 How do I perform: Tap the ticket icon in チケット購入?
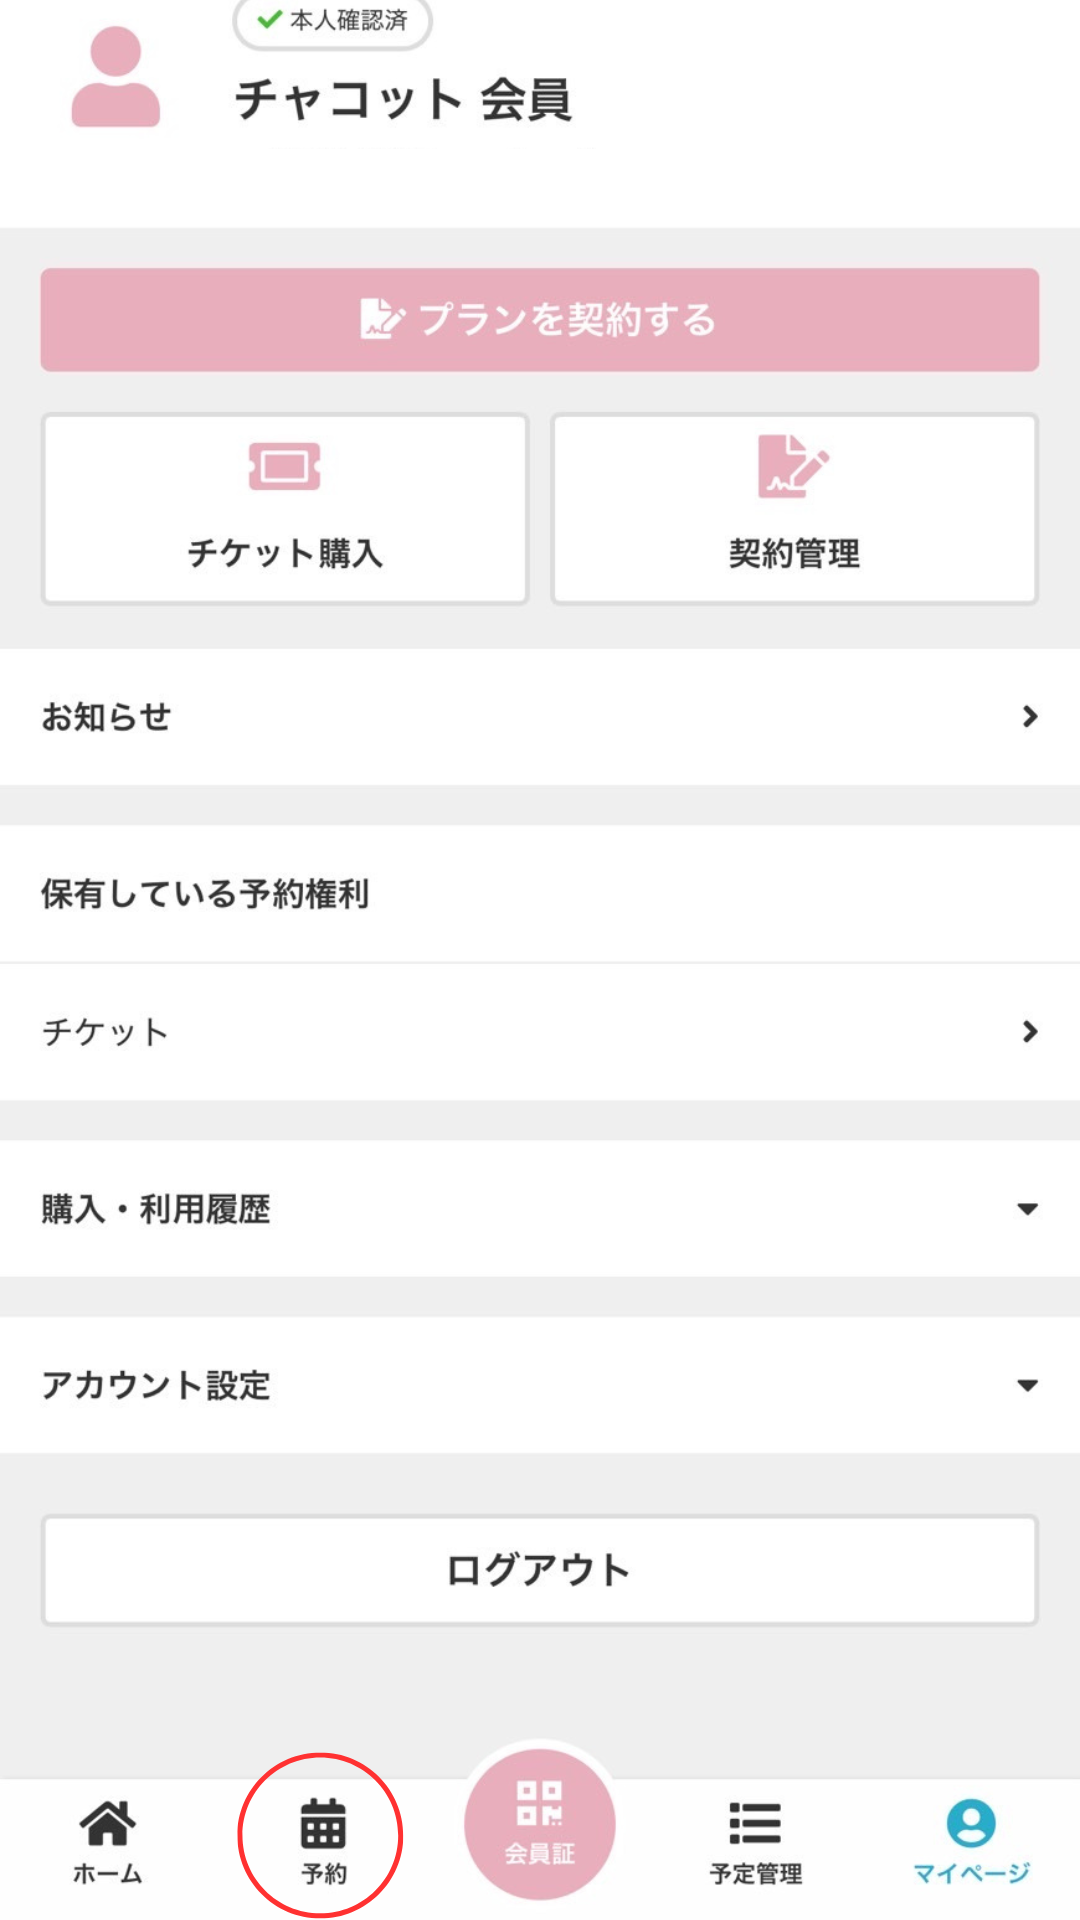[x=285, y=466]
